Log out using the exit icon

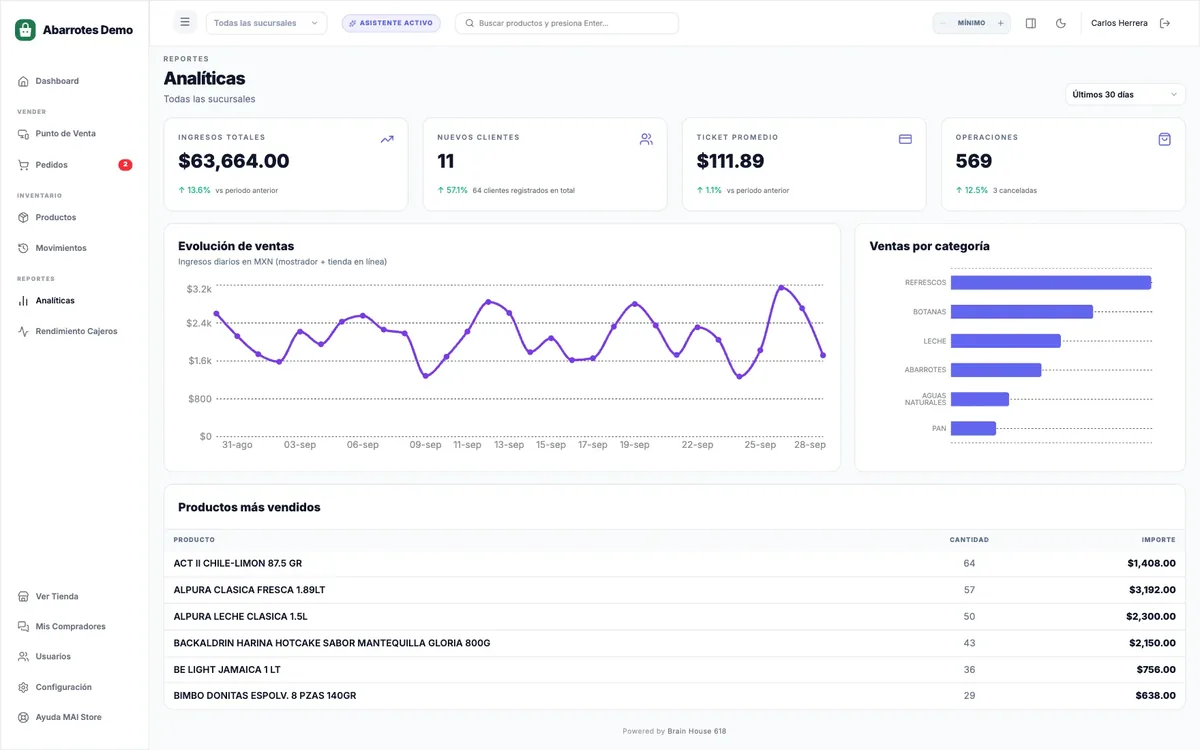click(x=1165, y=23)
